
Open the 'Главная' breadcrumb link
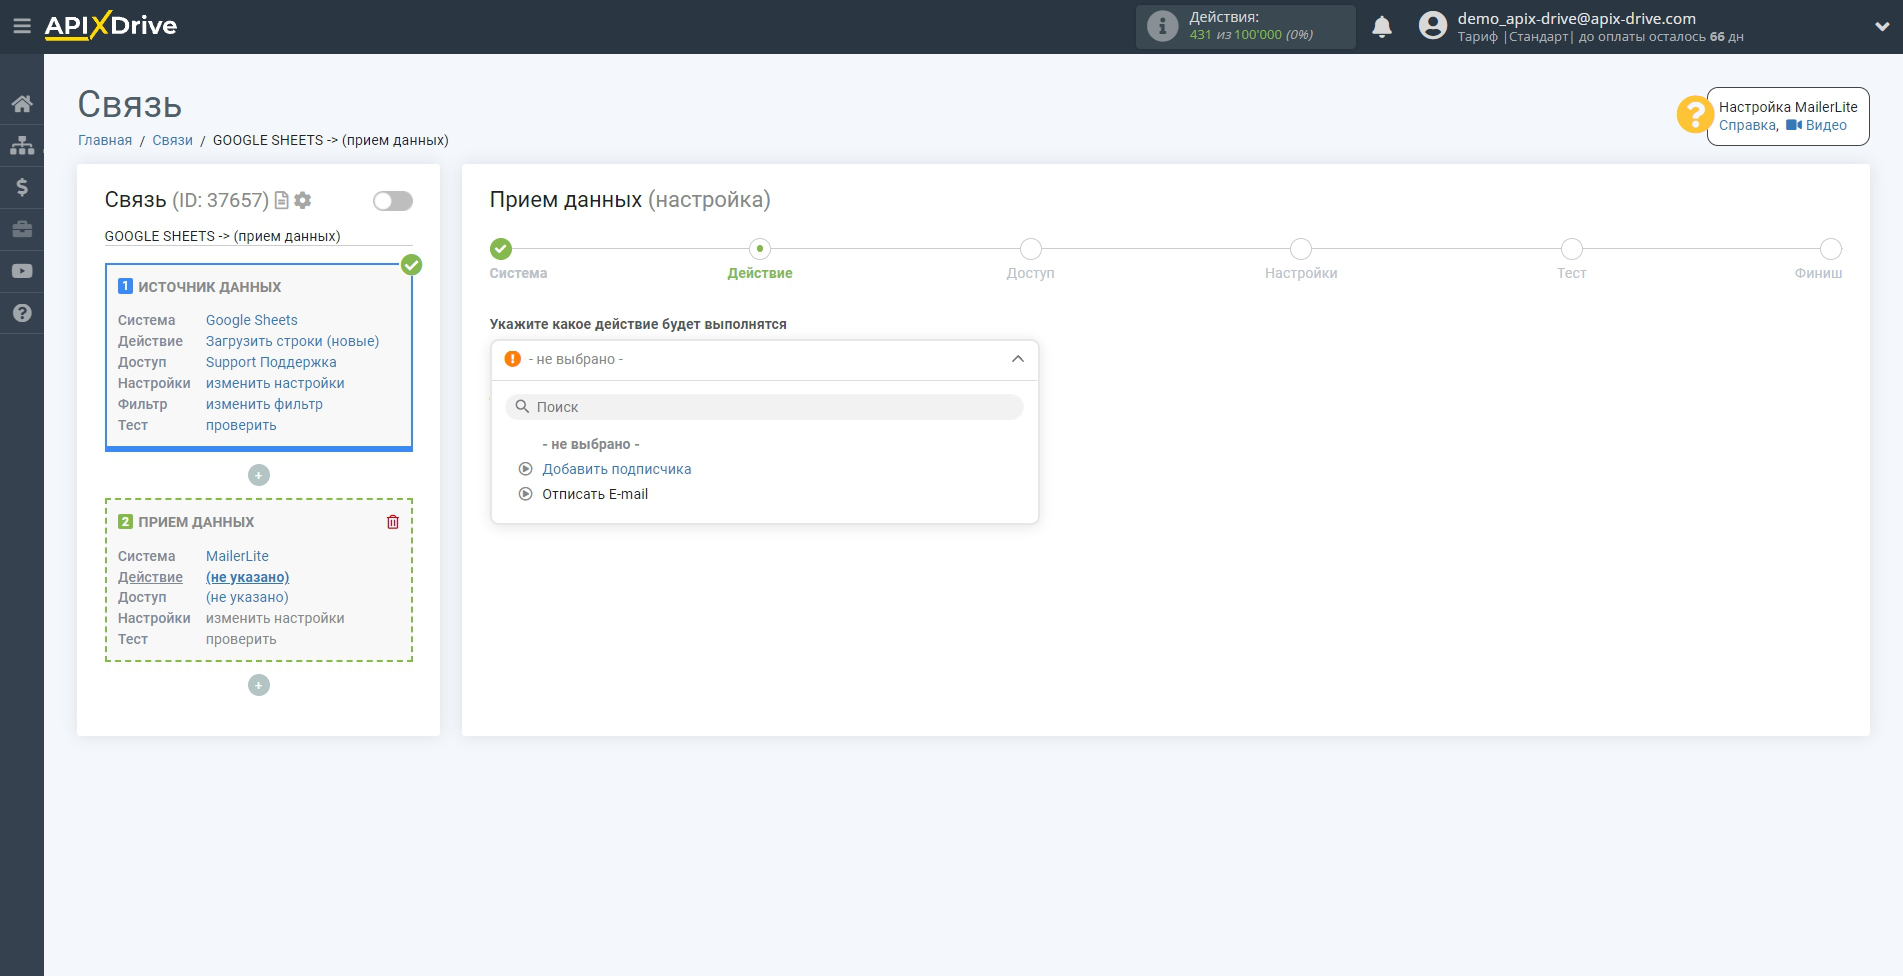105,140
